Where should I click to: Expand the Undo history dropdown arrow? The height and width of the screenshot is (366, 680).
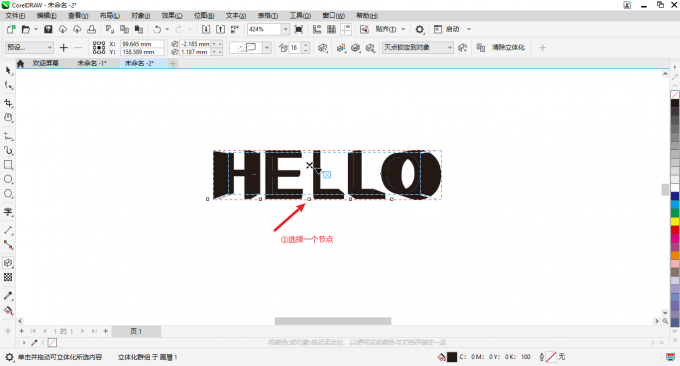pos(167,29)
